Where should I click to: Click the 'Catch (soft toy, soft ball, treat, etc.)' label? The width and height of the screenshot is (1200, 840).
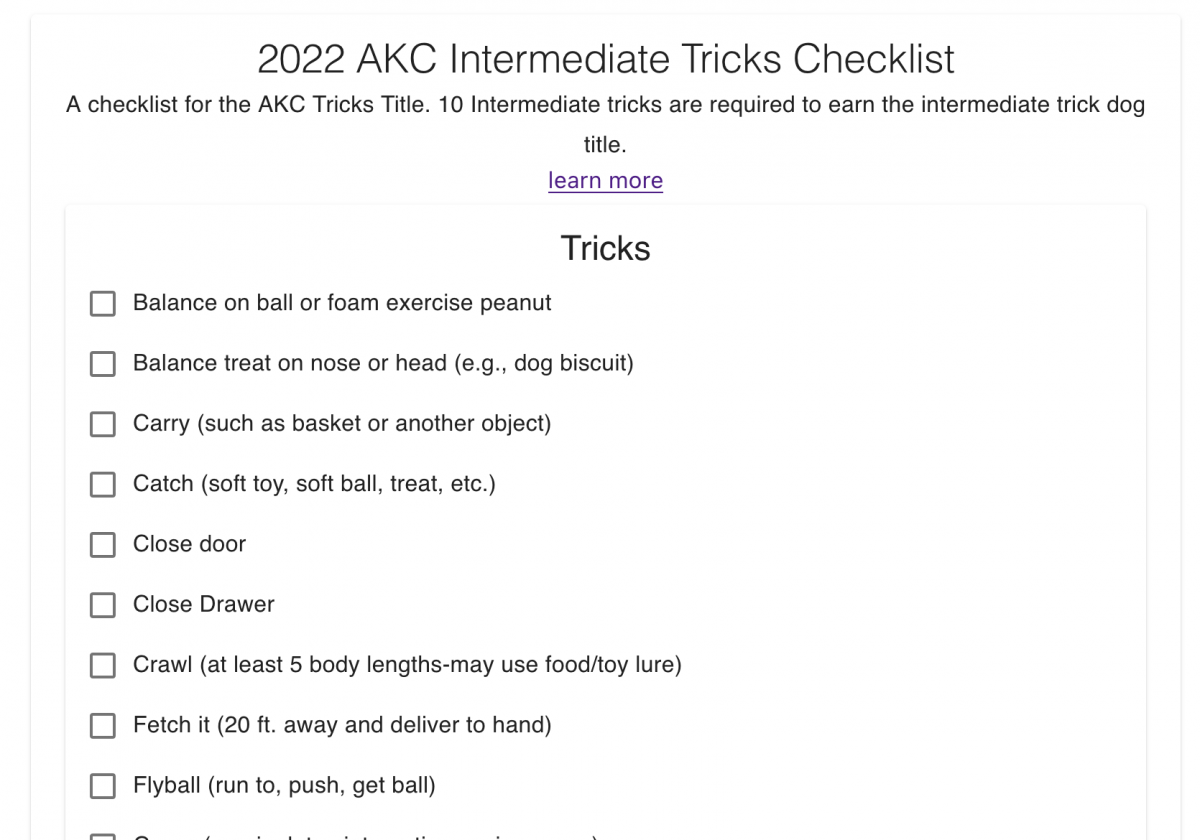click(314, 484)
